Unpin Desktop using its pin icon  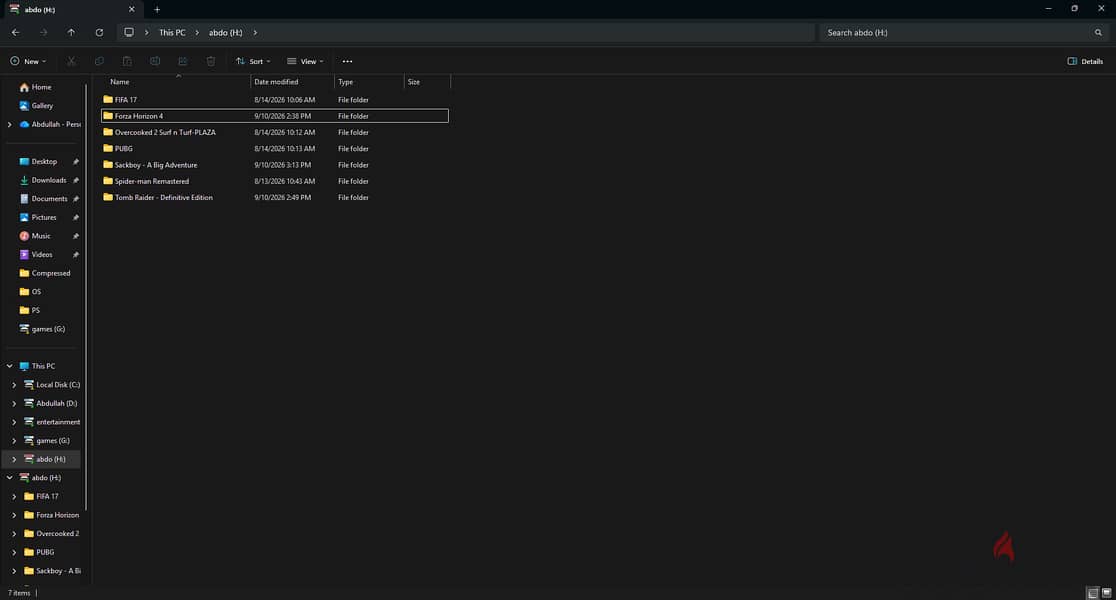[75, 162]
